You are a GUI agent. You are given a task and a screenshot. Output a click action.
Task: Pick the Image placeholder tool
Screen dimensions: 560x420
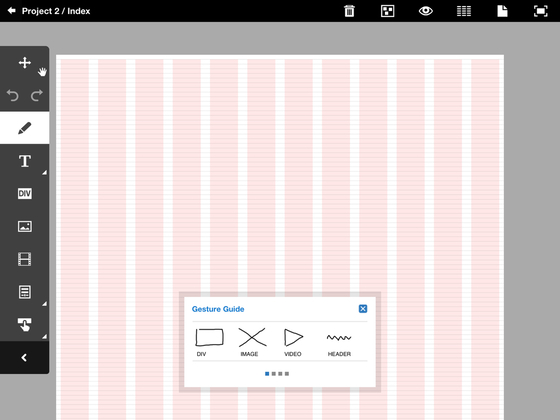[x=25, y=226]
